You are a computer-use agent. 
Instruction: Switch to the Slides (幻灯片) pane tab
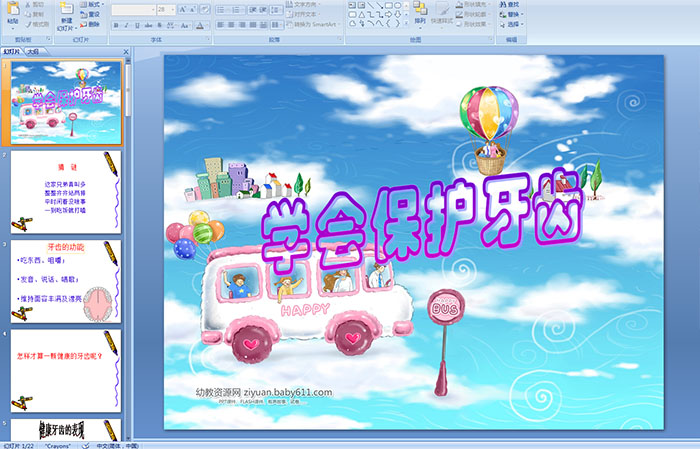pyautogui.click(x=12, y=52)
